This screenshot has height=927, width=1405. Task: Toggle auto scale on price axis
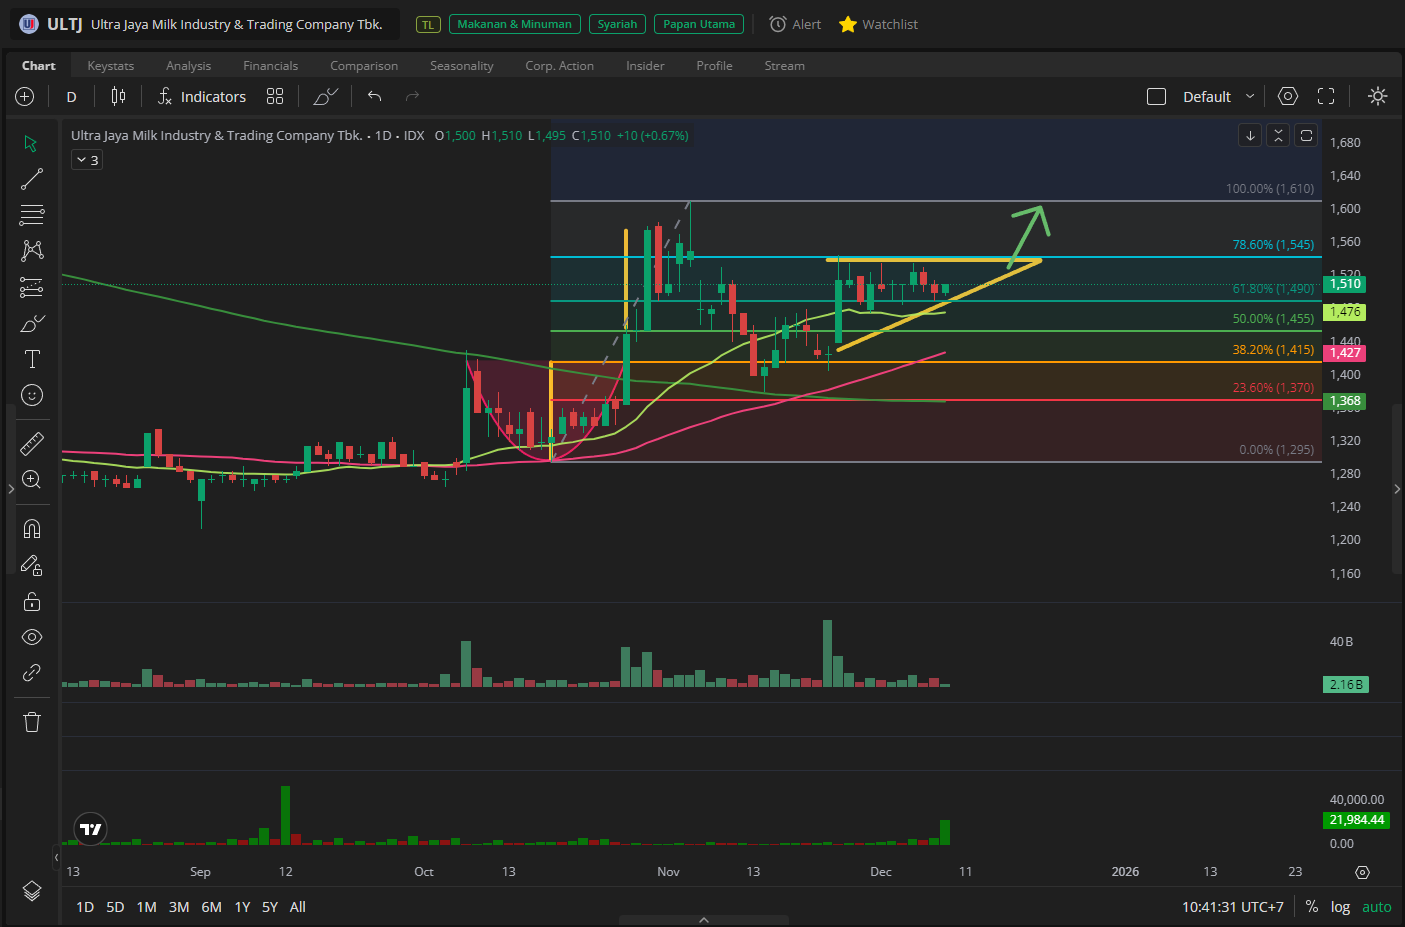tap(1376, 907)
